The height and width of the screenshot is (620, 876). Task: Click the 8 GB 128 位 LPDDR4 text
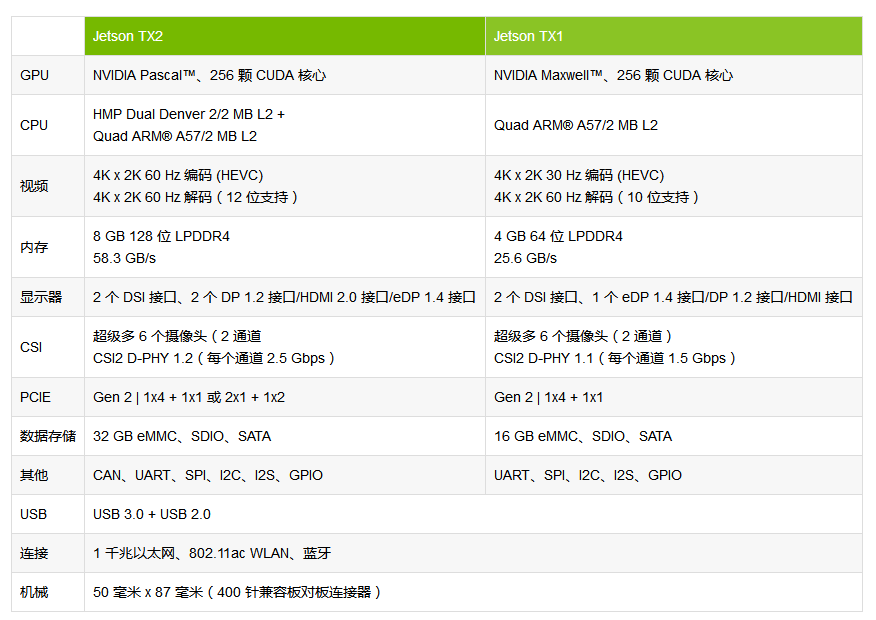tap(161, 236)
